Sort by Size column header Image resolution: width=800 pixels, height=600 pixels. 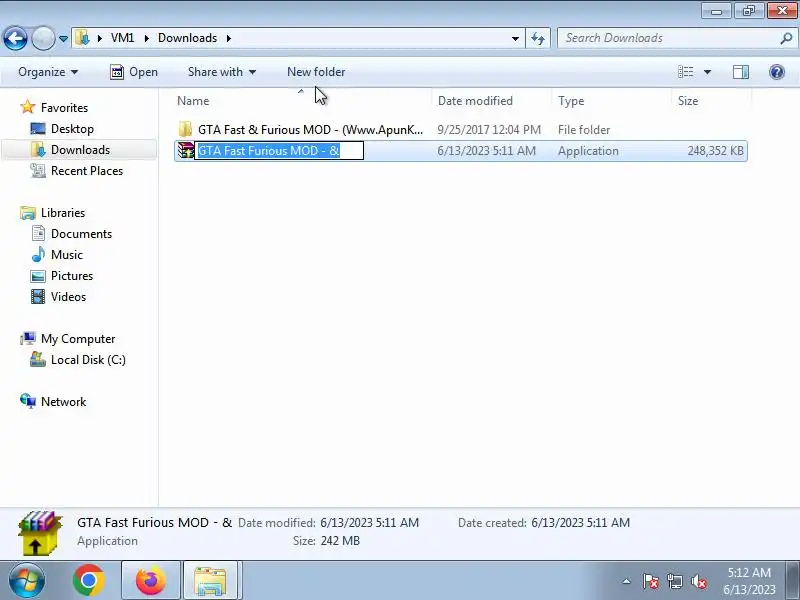[688, 101]
